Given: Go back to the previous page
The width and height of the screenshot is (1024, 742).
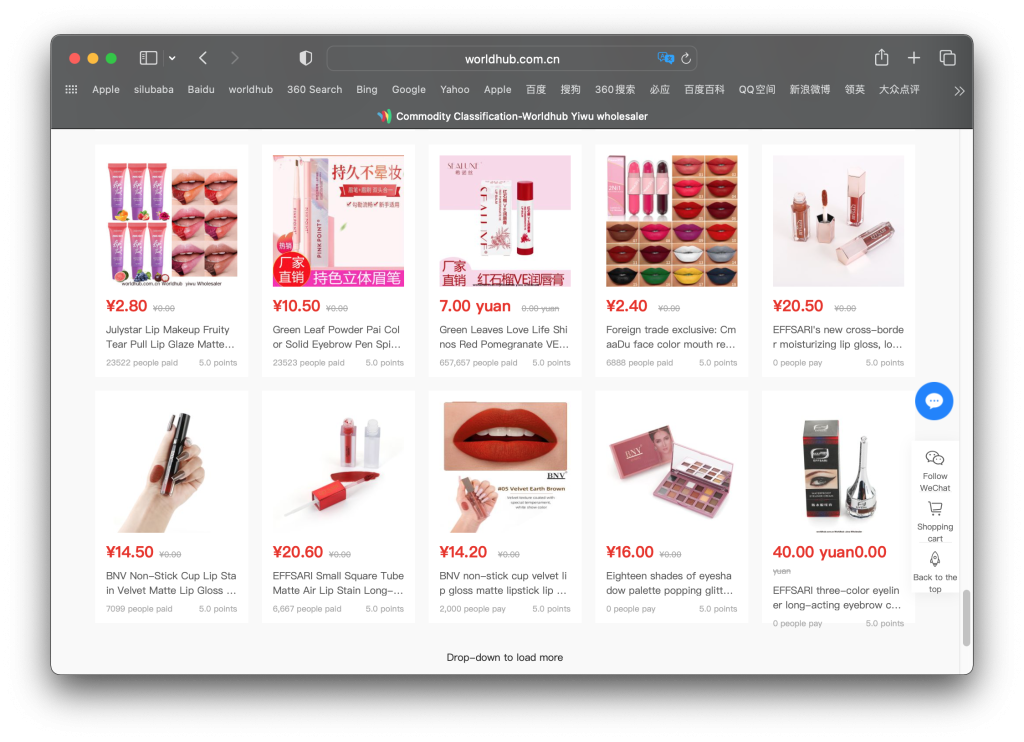Looking at the screenshot, I should (203, 58).
